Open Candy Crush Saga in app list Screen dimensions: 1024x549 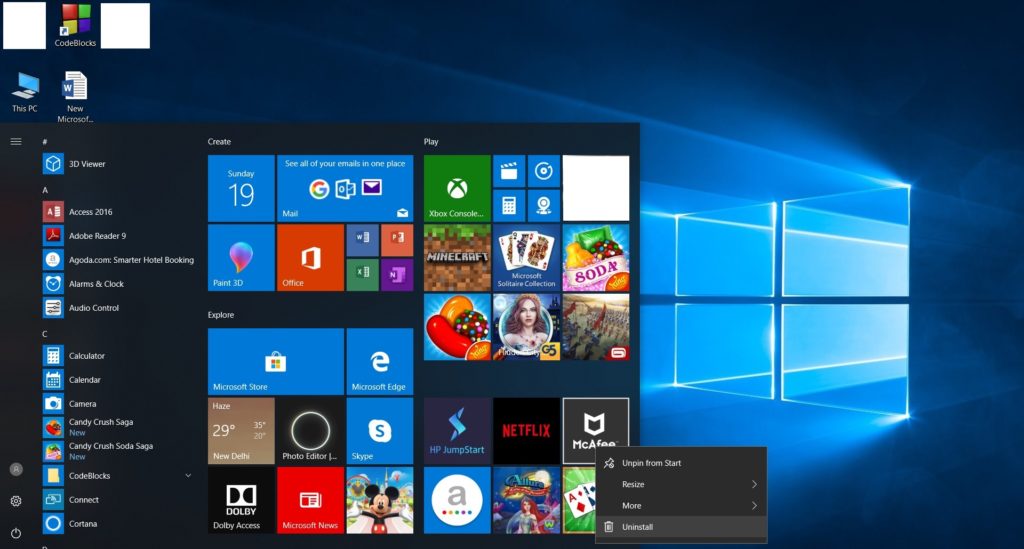[x=118, y=428]
